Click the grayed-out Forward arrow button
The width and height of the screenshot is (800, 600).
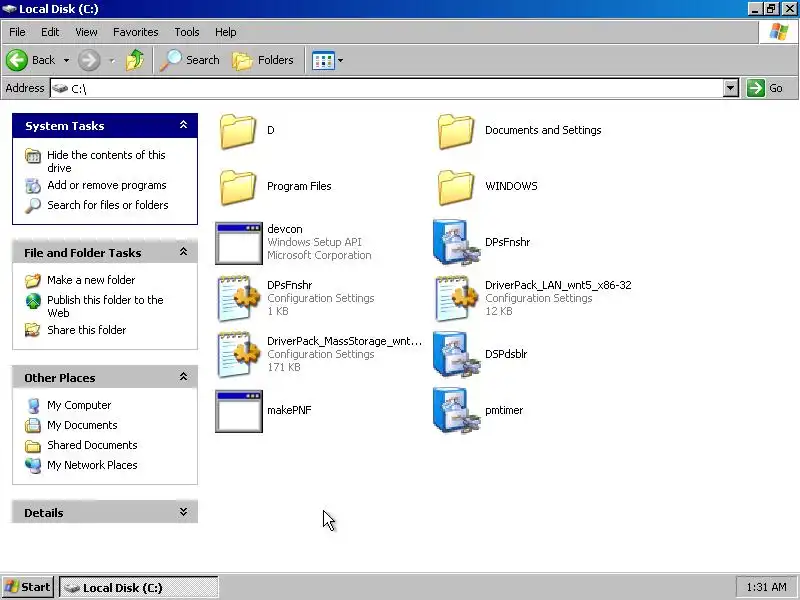click(89, 60)
